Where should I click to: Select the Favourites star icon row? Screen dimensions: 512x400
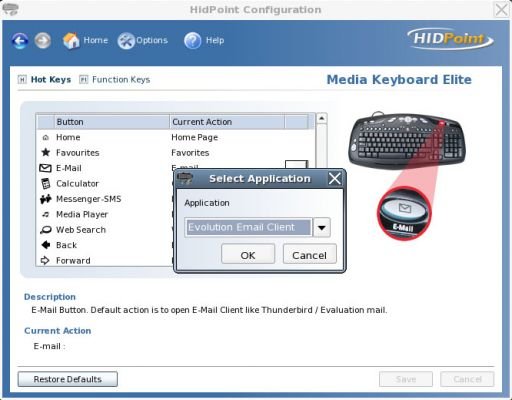coord(104,153)
